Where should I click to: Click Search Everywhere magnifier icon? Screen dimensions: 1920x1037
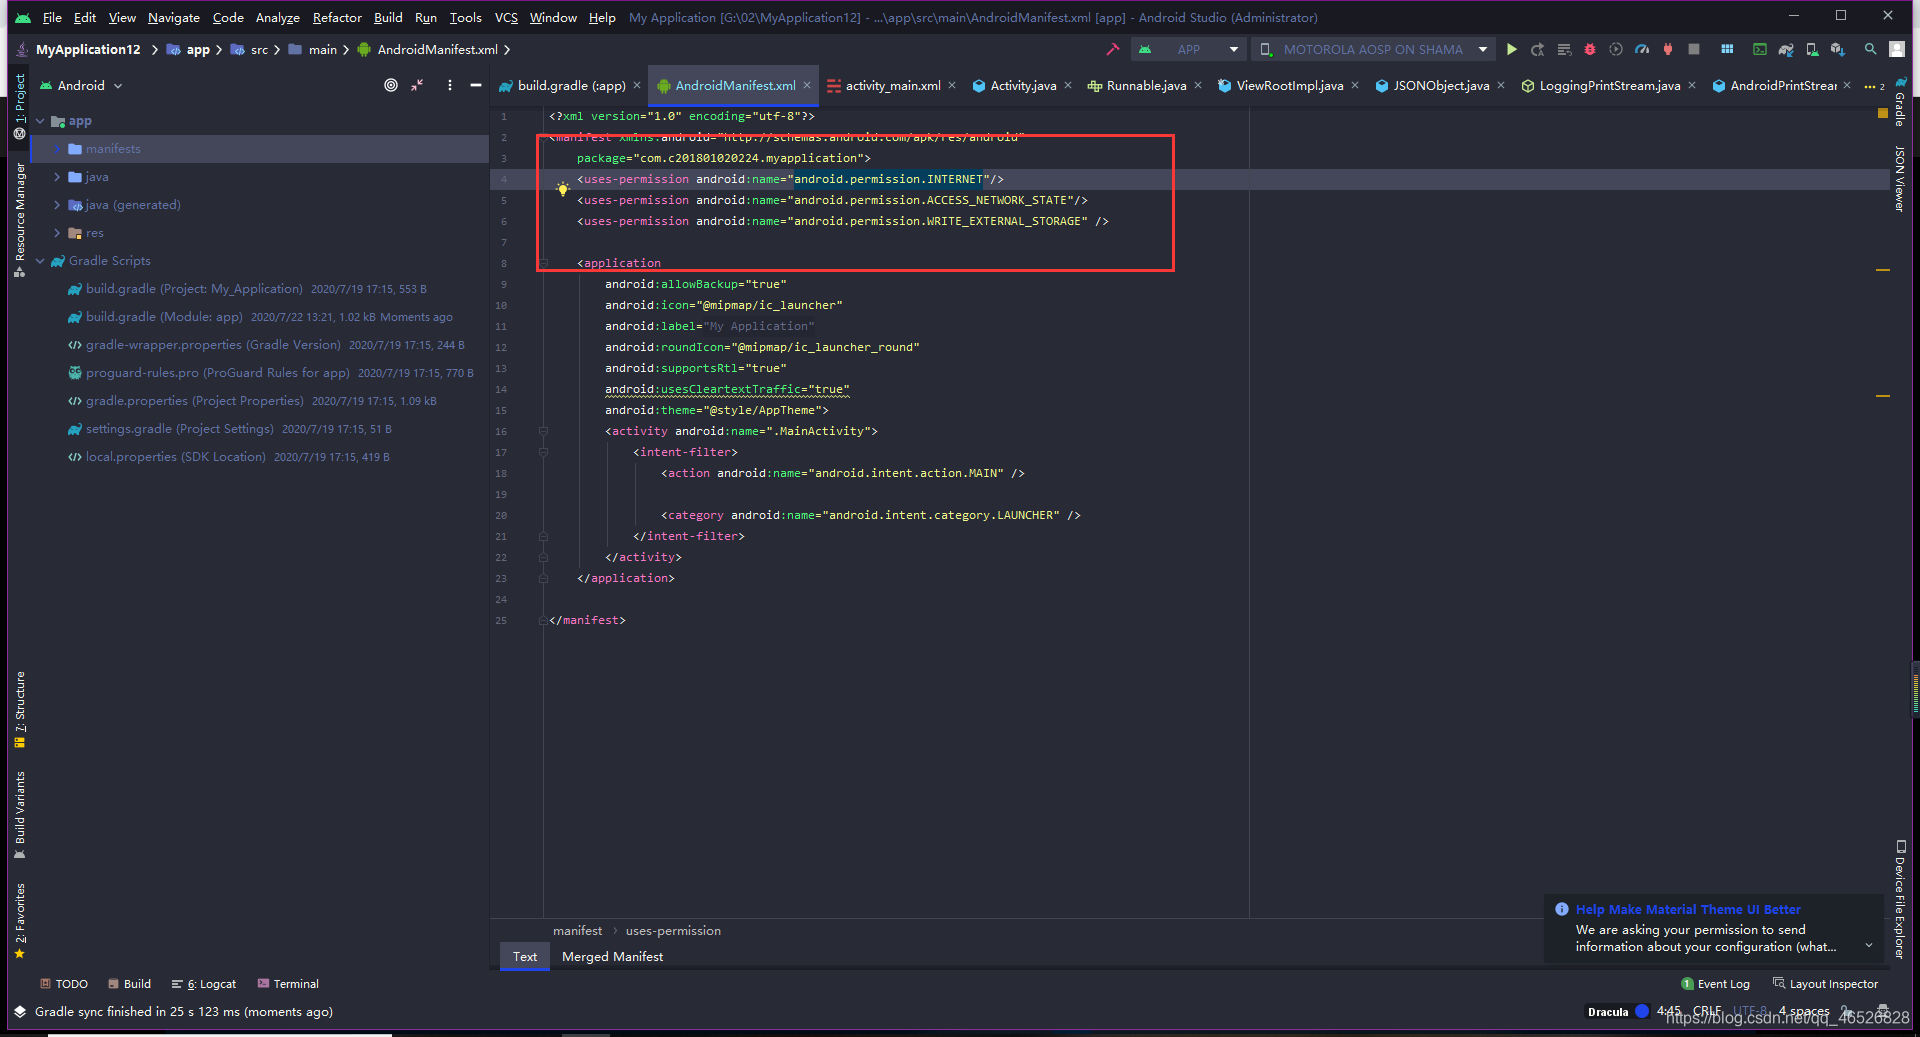pyautogui.click(x=1871, y=49)
